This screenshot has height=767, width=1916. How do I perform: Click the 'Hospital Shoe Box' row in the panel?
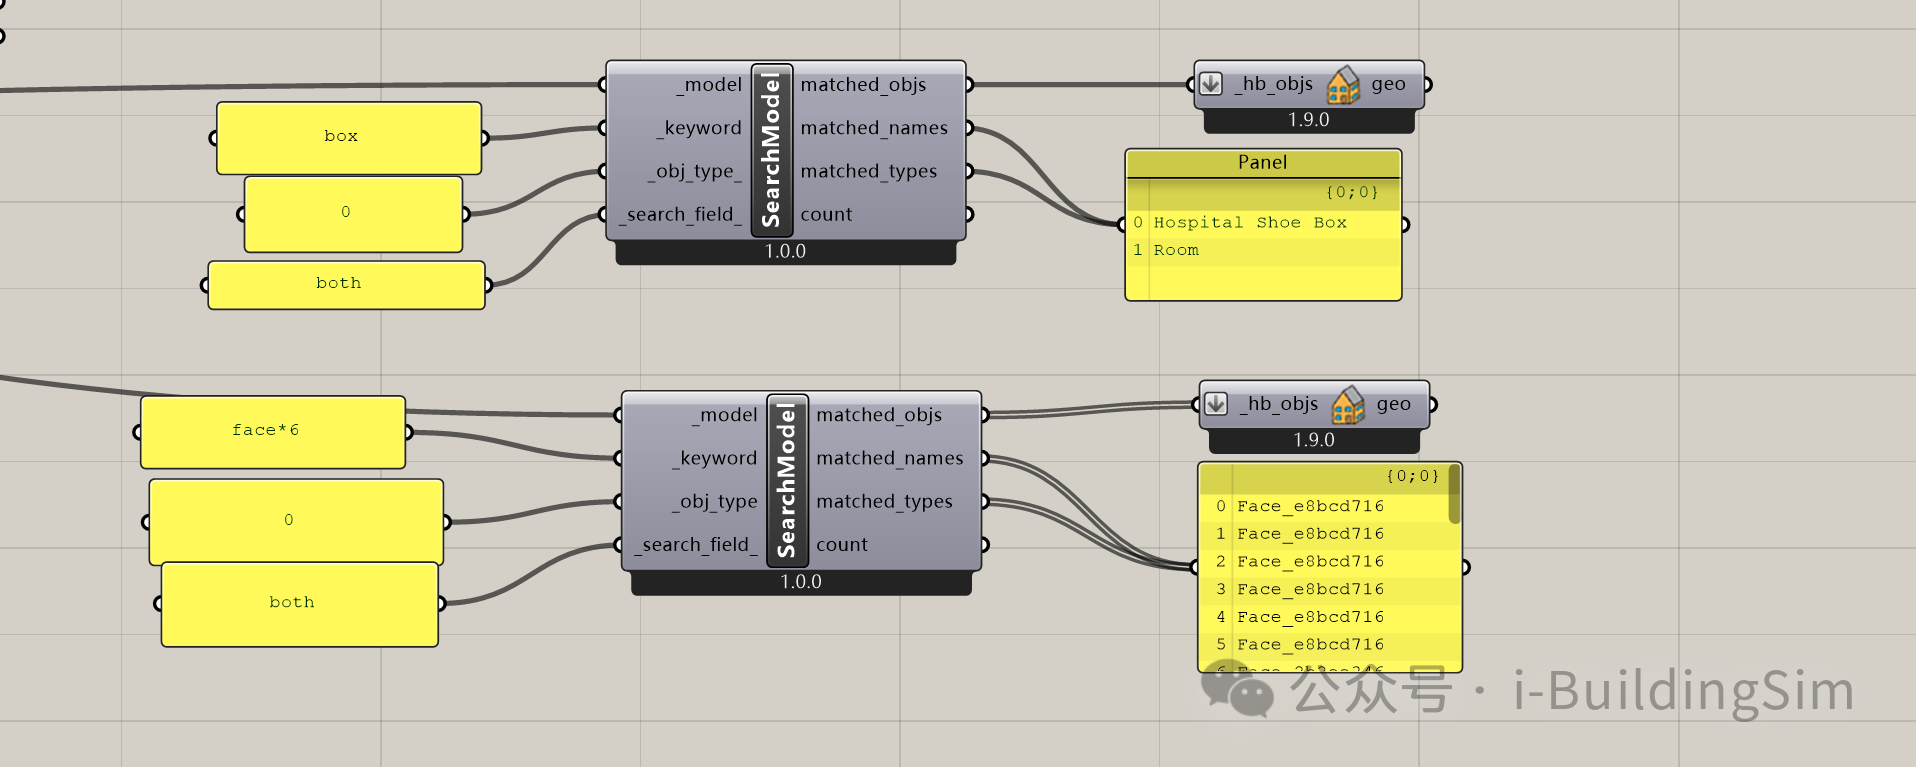pos(1250,223)
